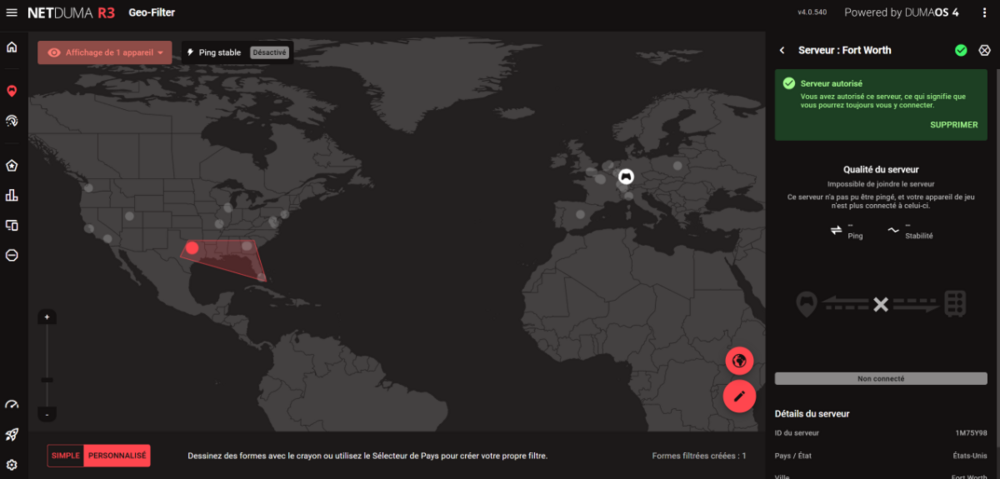Image resolution: width=1000 pixels, height=479 pixels.
Task: Click the SUPPRIMER button
Action: pos(953,125)
